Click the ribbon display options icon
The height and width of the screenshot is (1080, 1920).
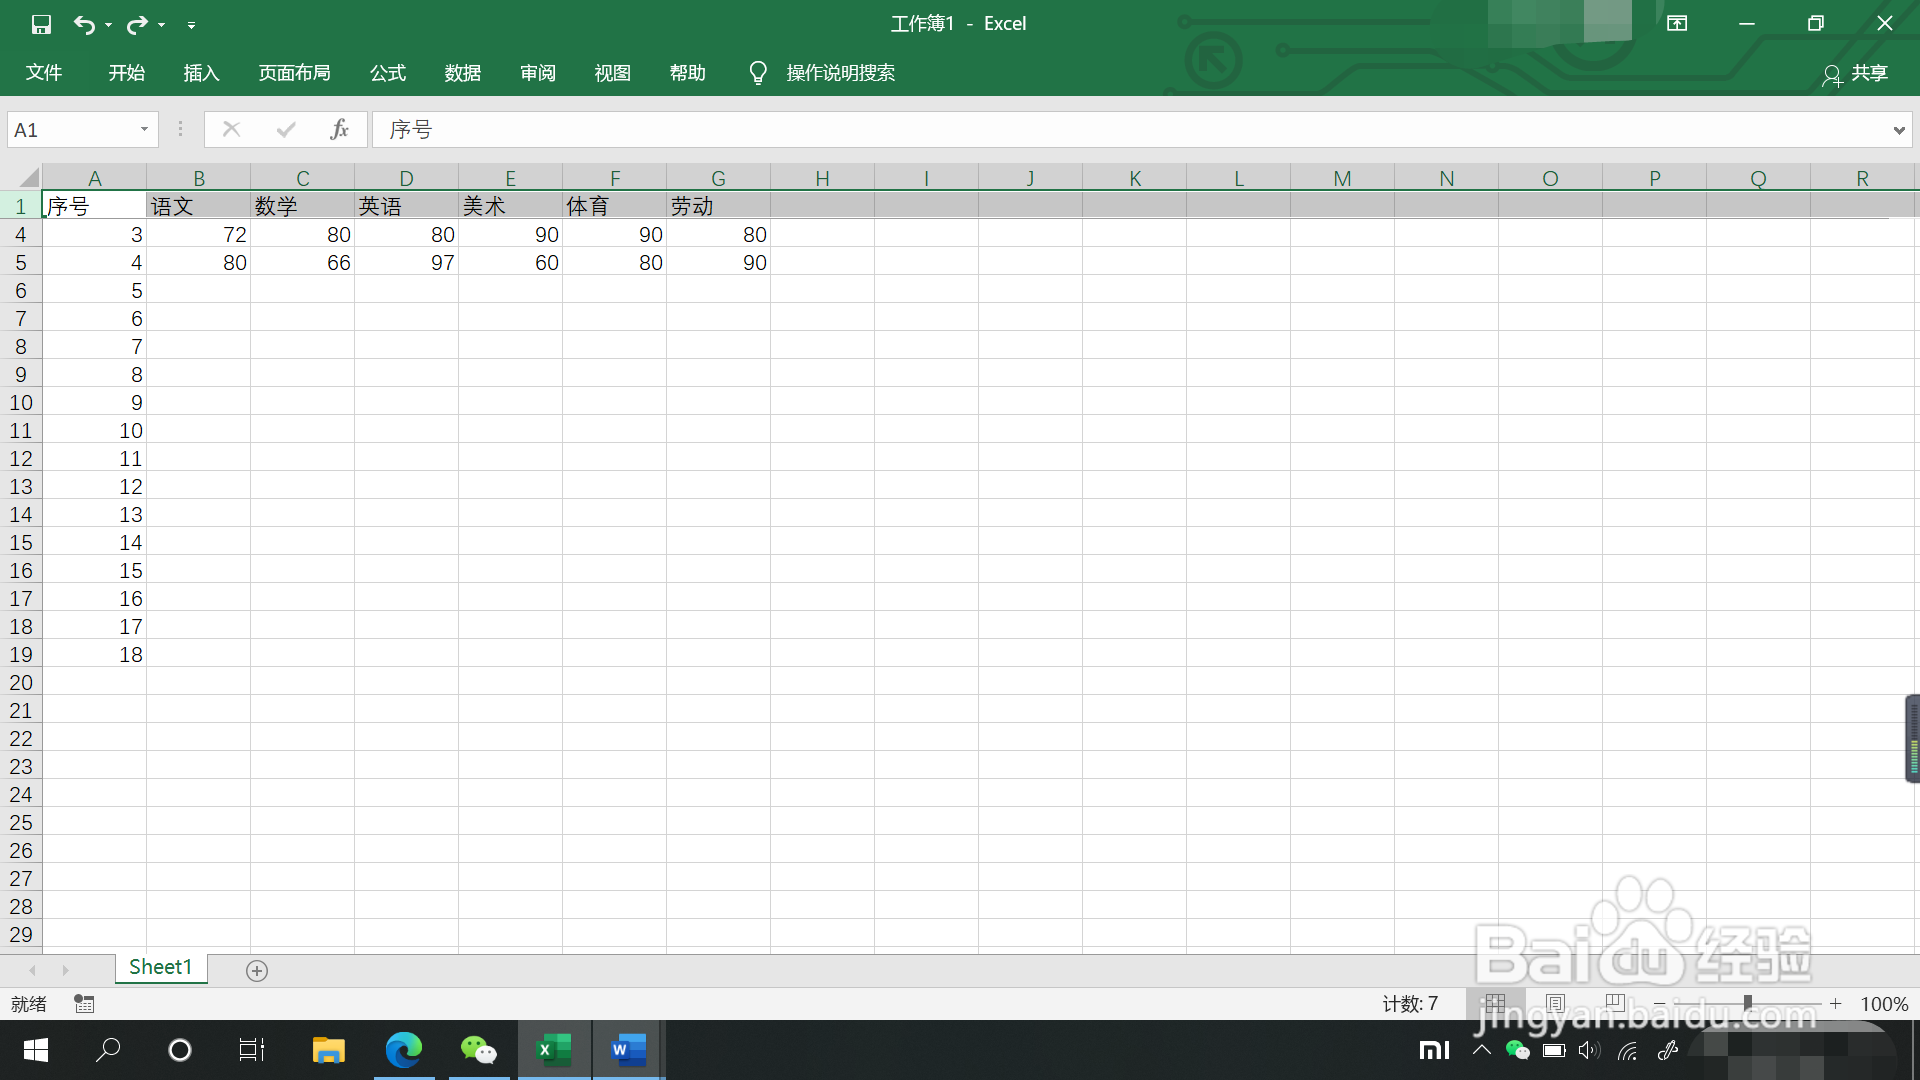(1677, 23)
